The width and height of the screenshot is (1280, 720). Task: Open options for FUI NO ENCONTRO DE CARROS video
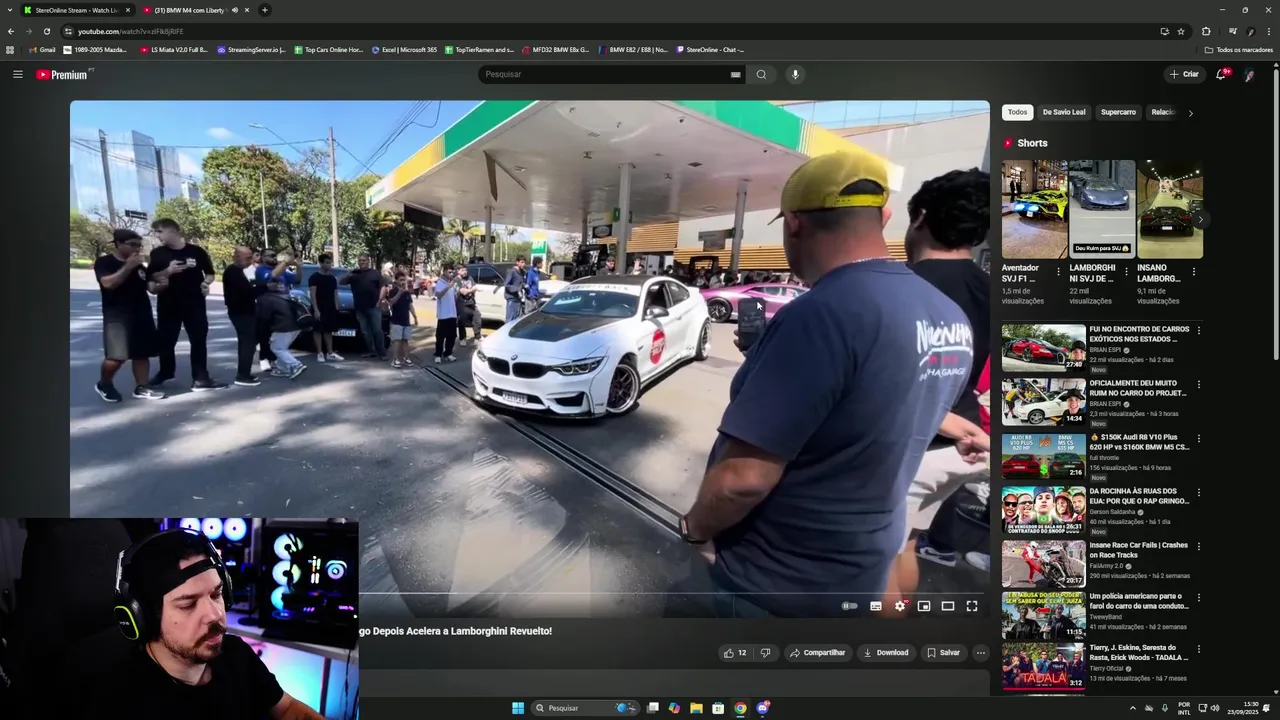[x=1198, y=330]
